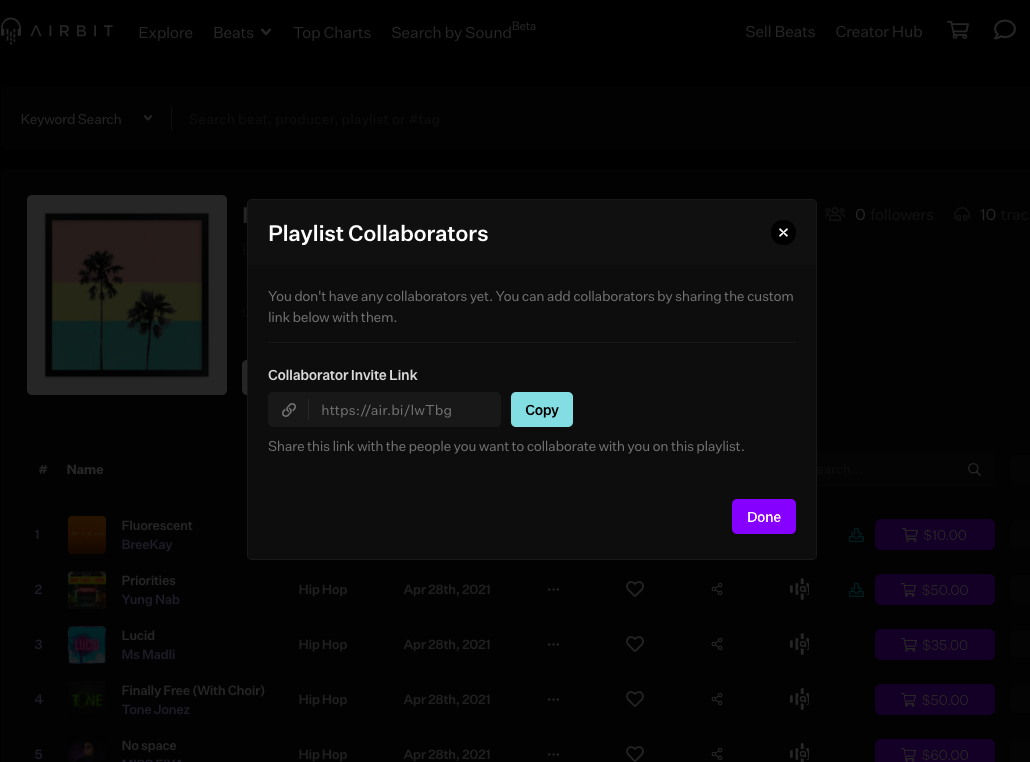1030x762 pixels.
Task: Open the Airbit logo home link
Action: click(x=57, y=31)
